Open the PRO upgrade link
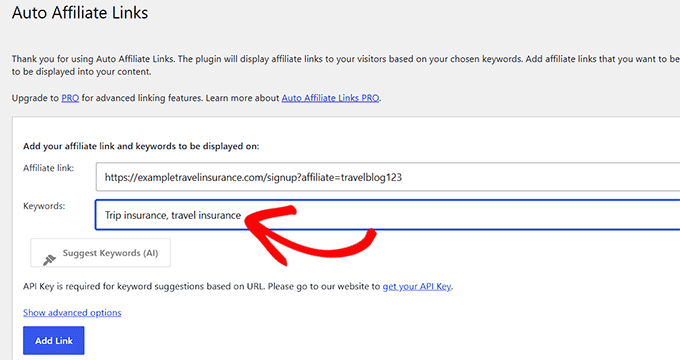 pos(70,98)
